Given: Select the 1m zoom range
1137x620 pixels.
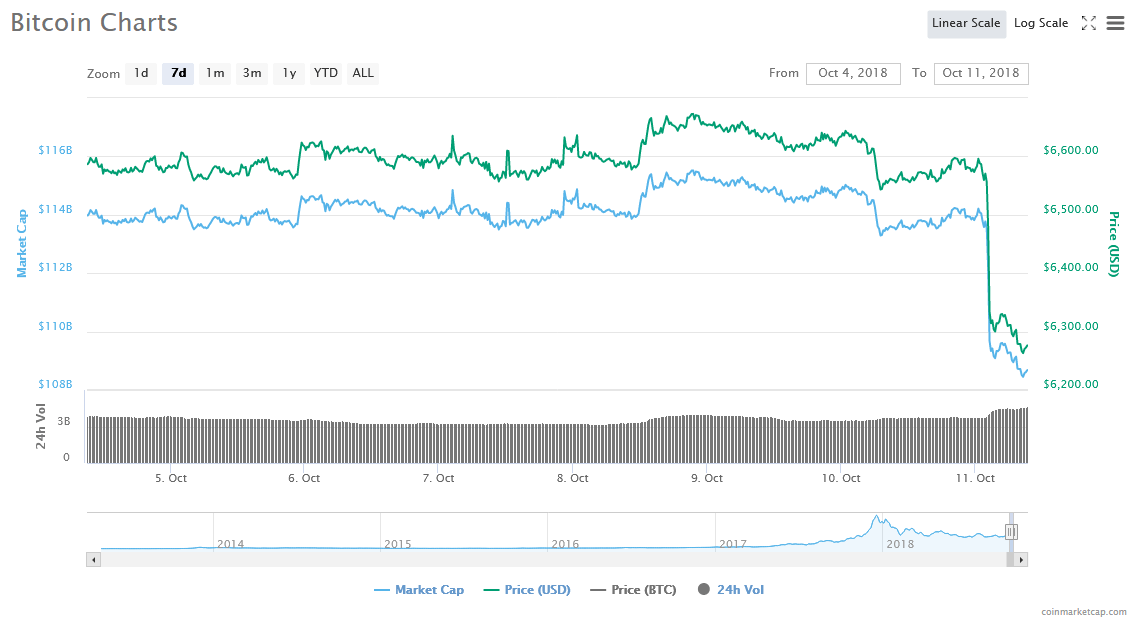Looking at the screenshot, I should point(215,73).
